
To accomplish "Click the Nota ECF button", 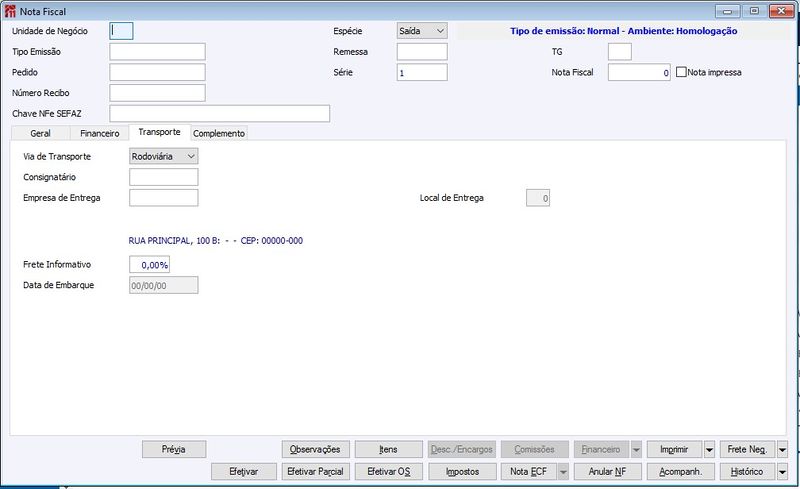I will click(x=529, y=472).
